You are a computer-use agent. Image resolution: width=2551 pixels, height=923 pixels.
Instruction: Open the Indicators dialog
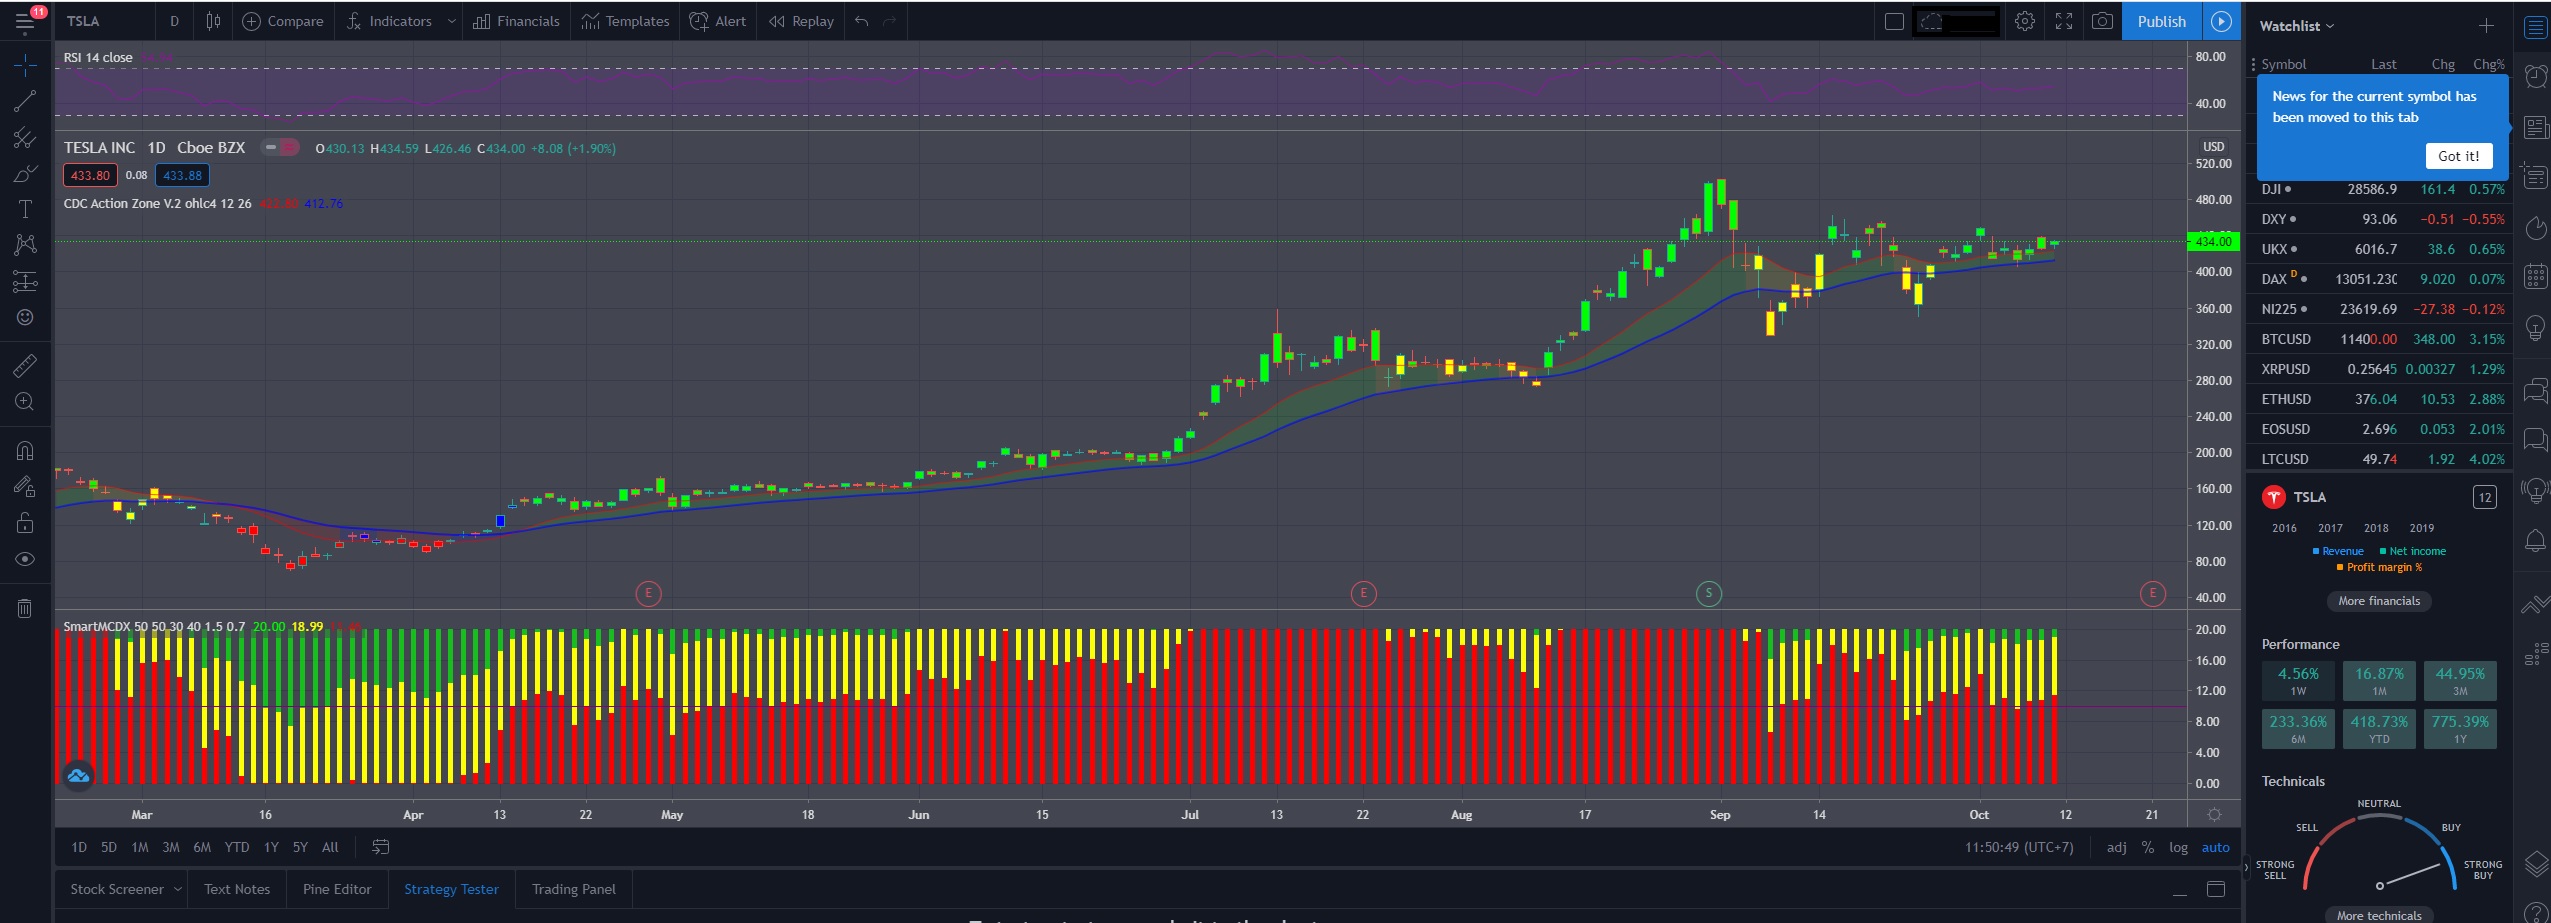click(x=389, y=21)
